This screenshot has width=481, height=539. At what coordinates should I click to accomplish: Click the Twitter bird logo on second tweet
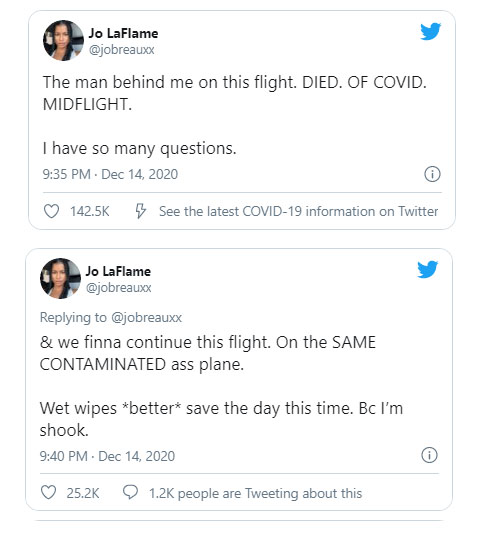coord(427,269)
